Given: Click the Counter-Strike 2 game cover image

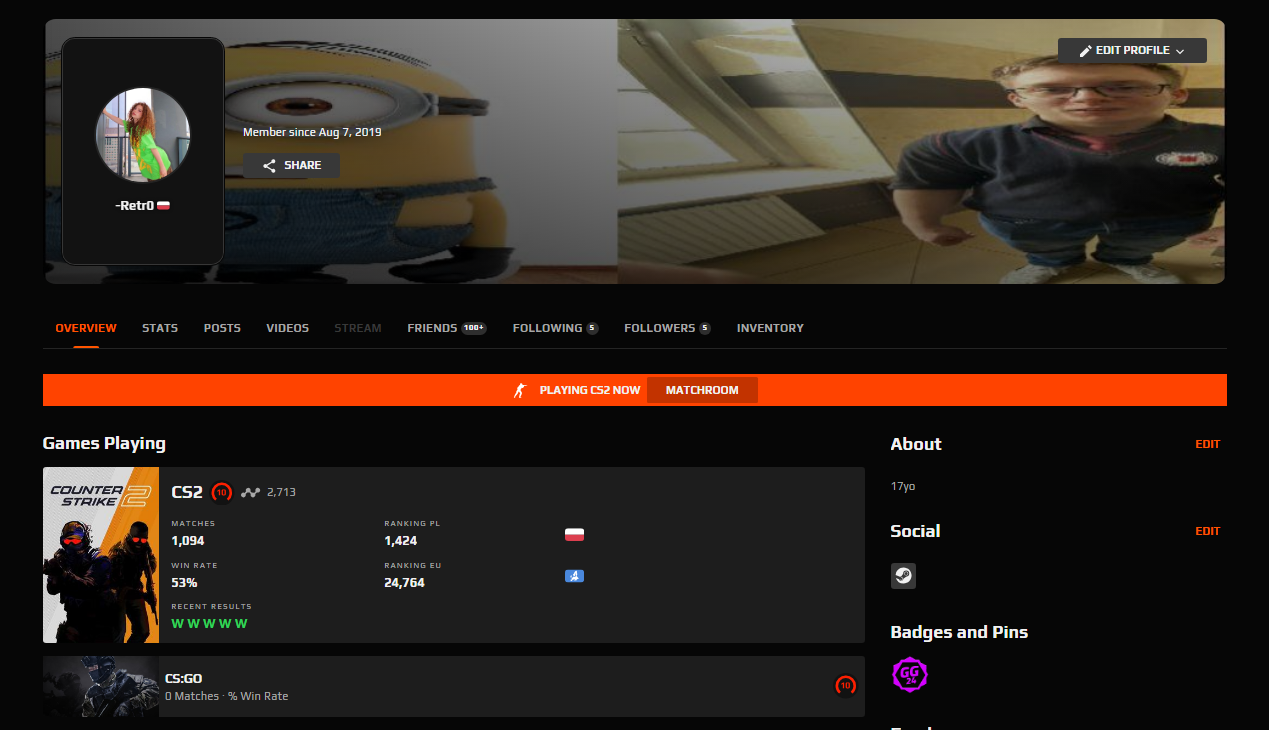Looking at the screenshot, I should (x=101, y=555).
